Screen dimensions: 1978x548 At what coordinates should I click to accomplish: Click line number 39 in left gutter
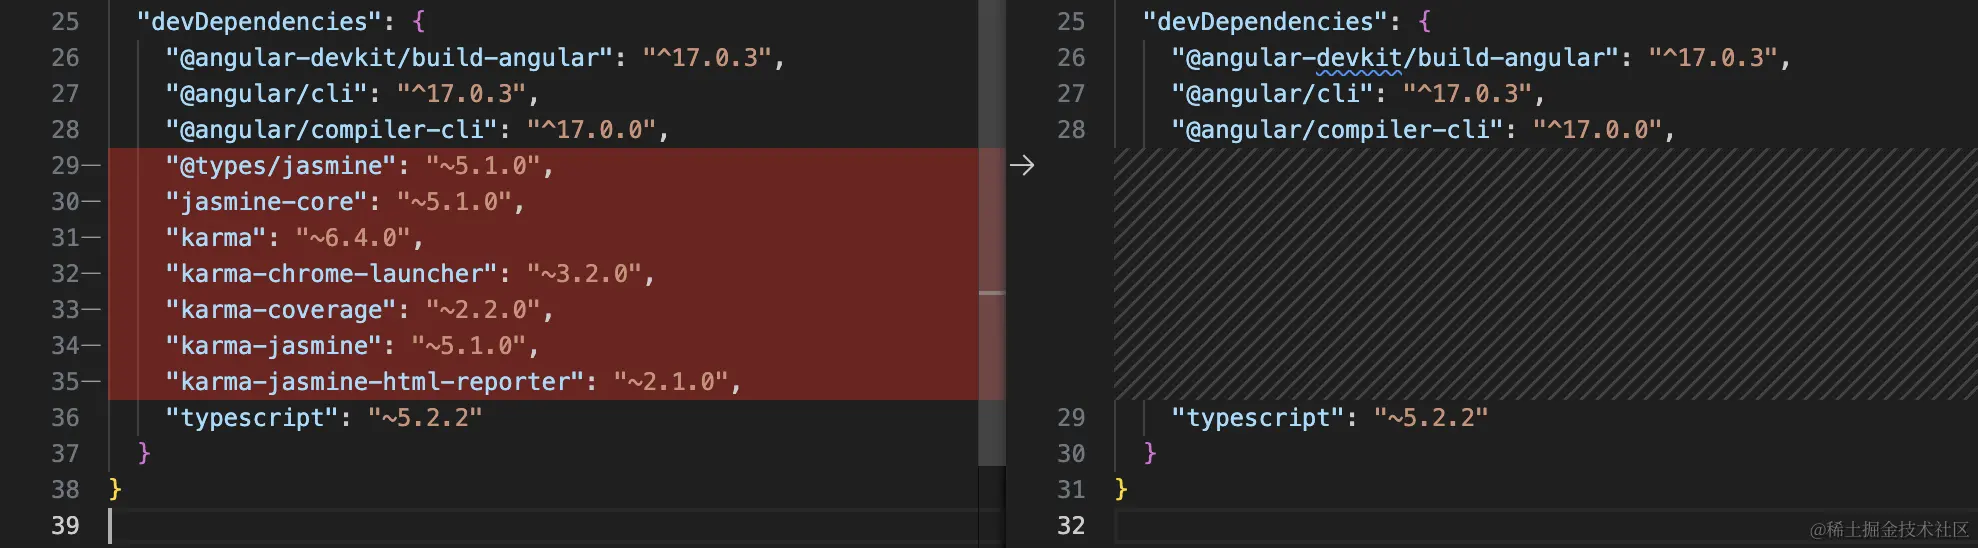coord(65,525)
